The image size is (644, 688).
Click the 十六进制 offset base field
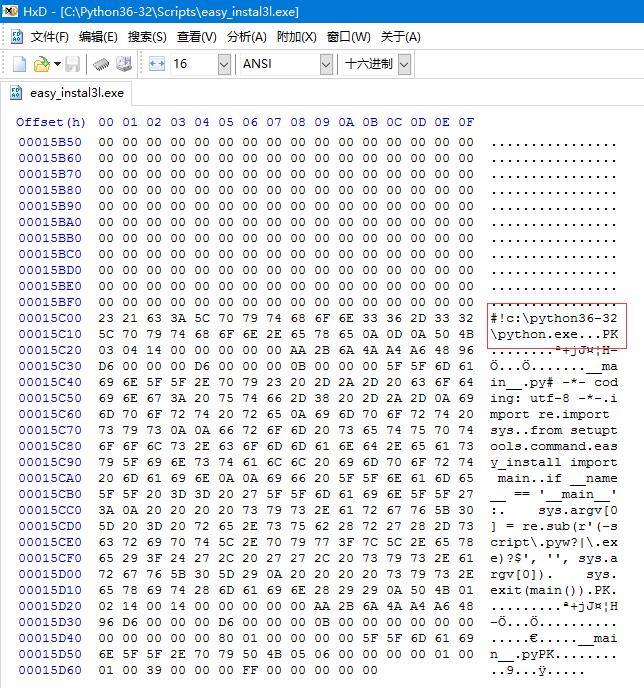click(370, 64)
